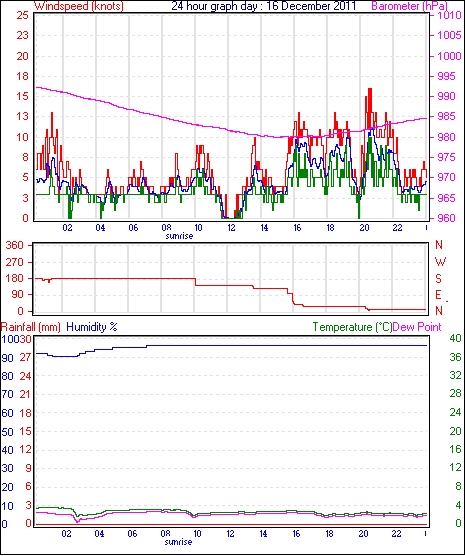Click the 20 hour tick on windspeed graph
465x556 pixels.
pyautogui.click(x=364, y=228)
